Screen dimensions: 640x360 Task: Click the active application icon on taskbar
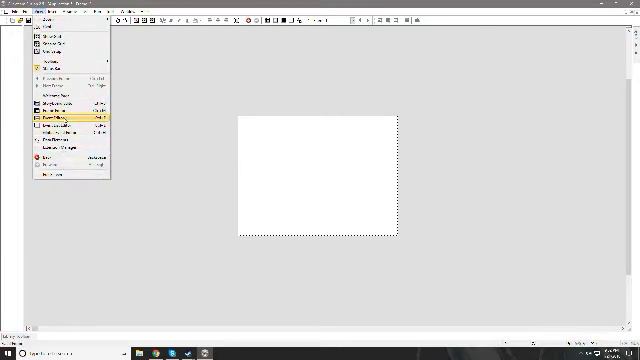click(205, 353)
